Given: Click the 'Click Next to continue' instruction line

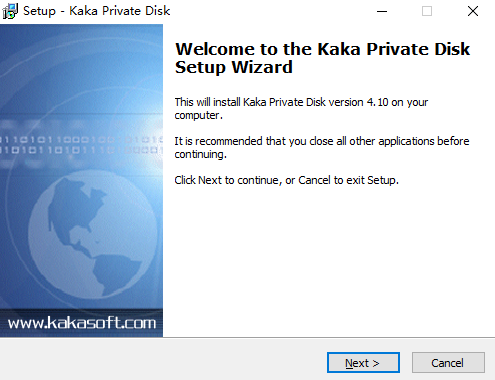Looking at the screenshot, I should click(x=286, y=180).
